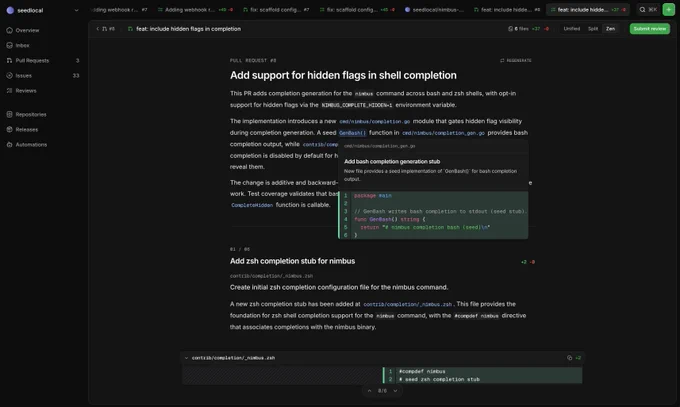
Task: Click the cmd/nimbus/completion.go file link
Action: pyautogui.click(x=374, y=121)
